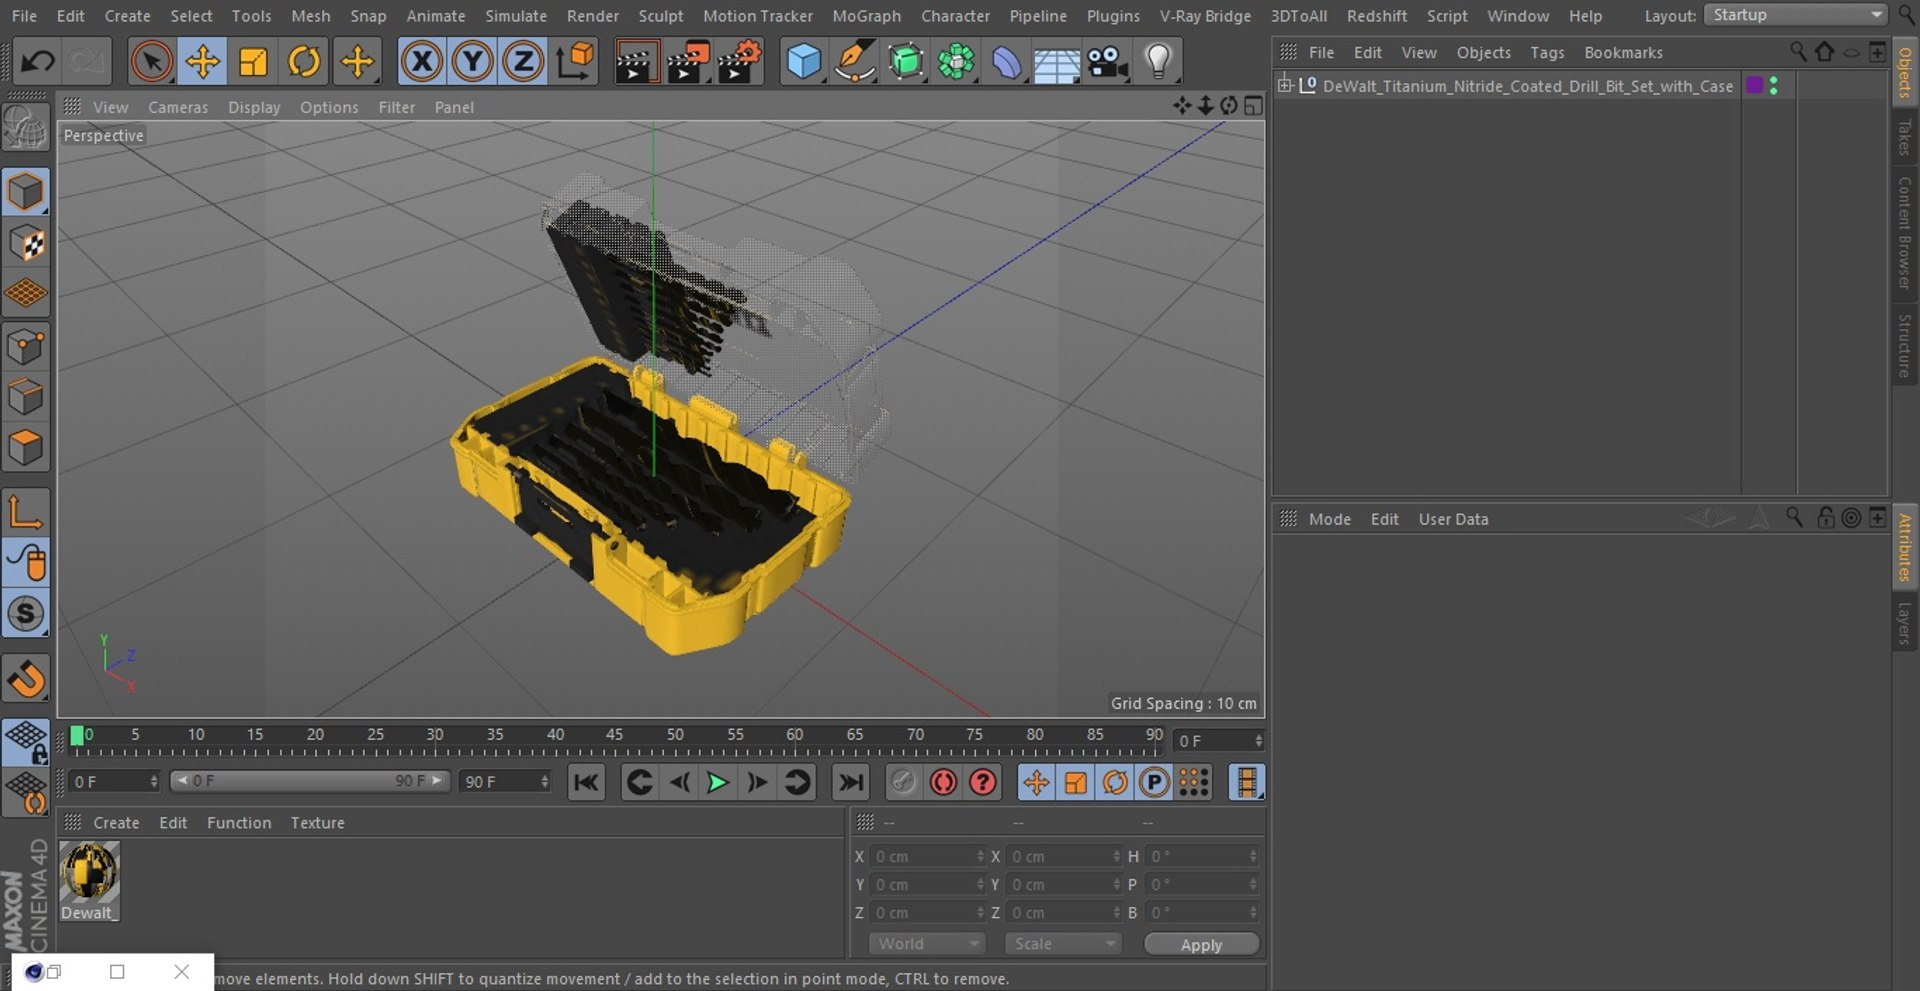Open viewport Cameras menu

pyautogui.click(x=178, y=107)
